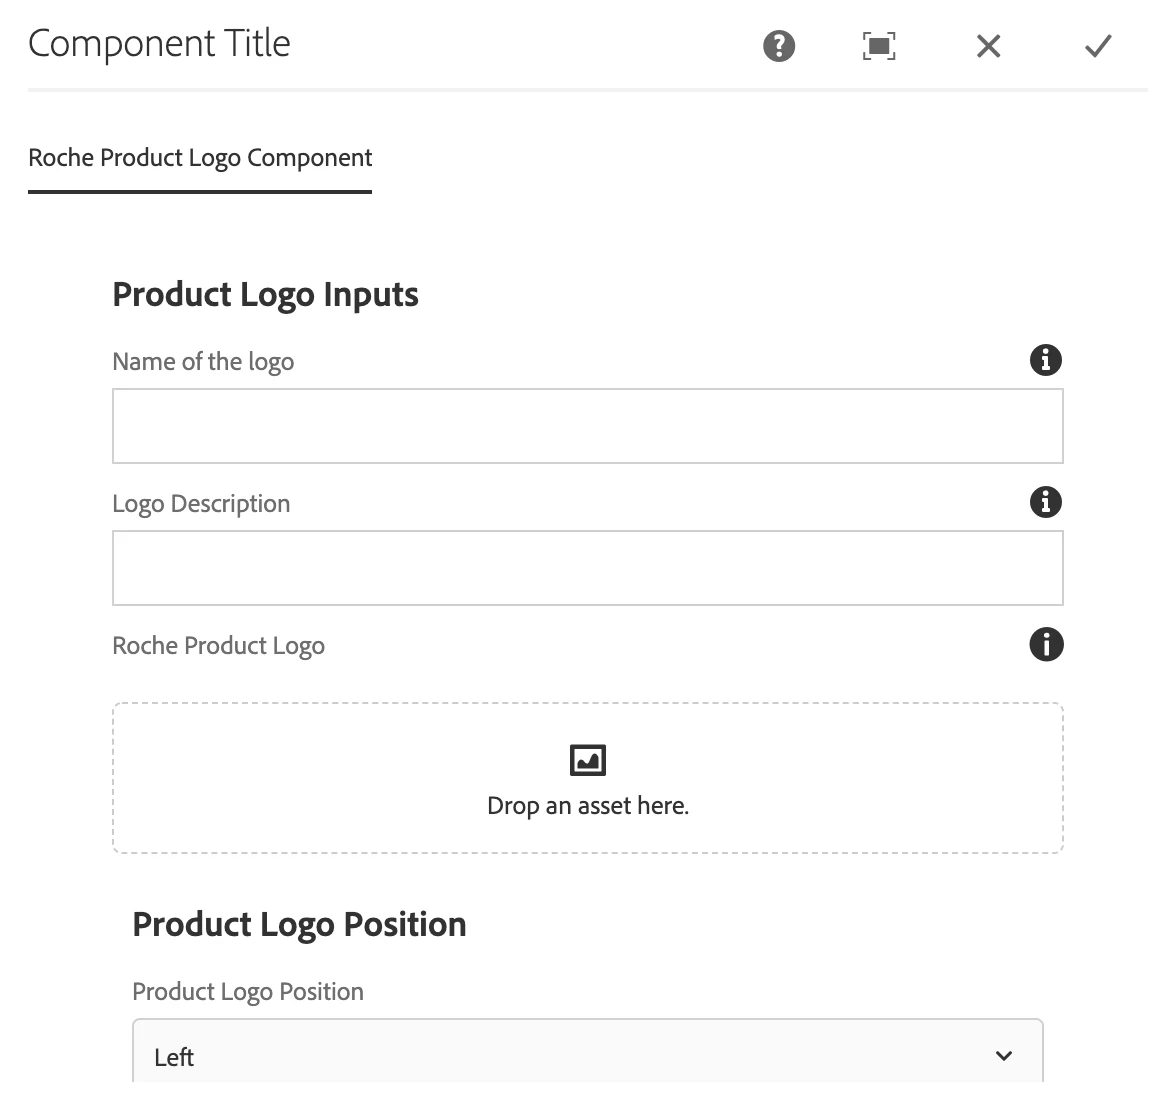Confirm the dialog with the checkmark icon

[x=1098, y=46]
